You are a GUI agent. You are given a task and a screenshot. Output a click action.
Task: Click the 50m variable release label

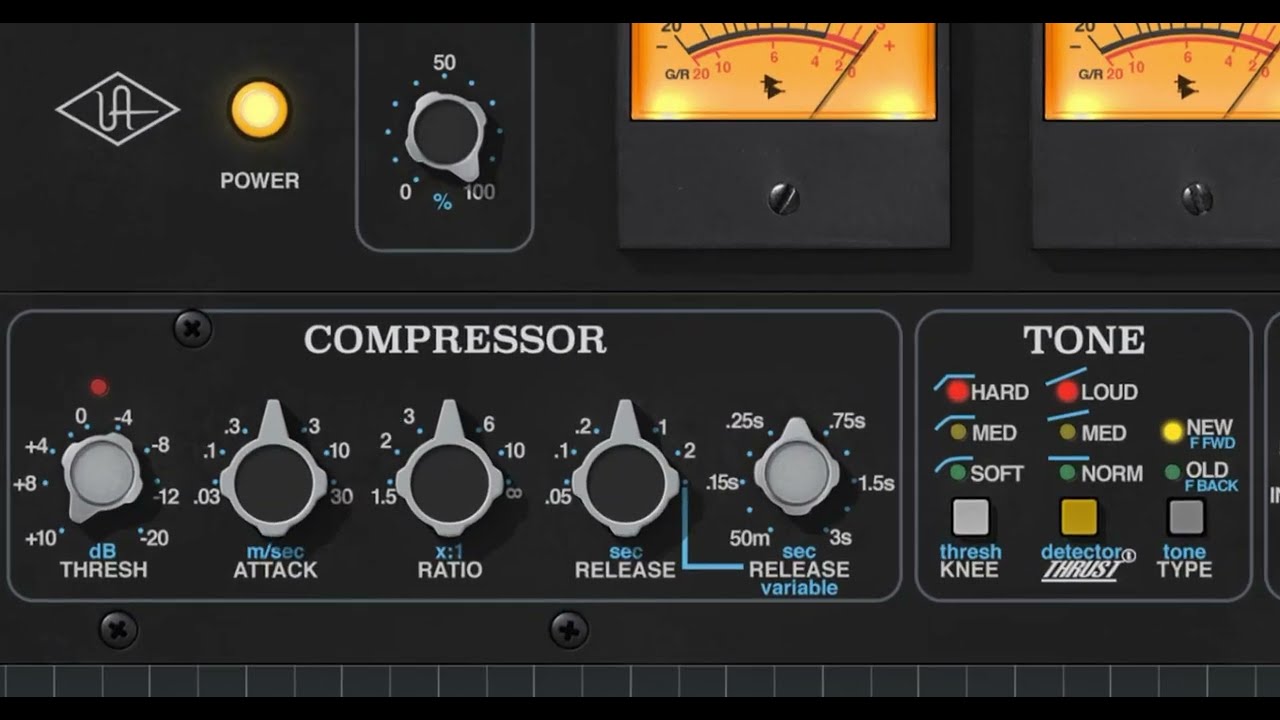(750, 538)
